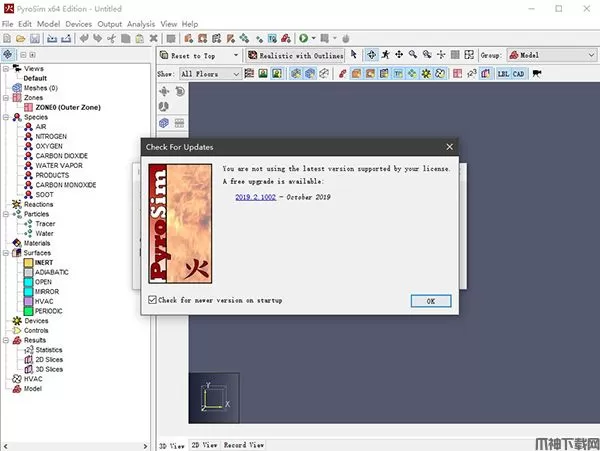Viewport: 600px width, 451px height.
Task: Click the small collapse-all minus icon above tree
Action: click(23, 55)
